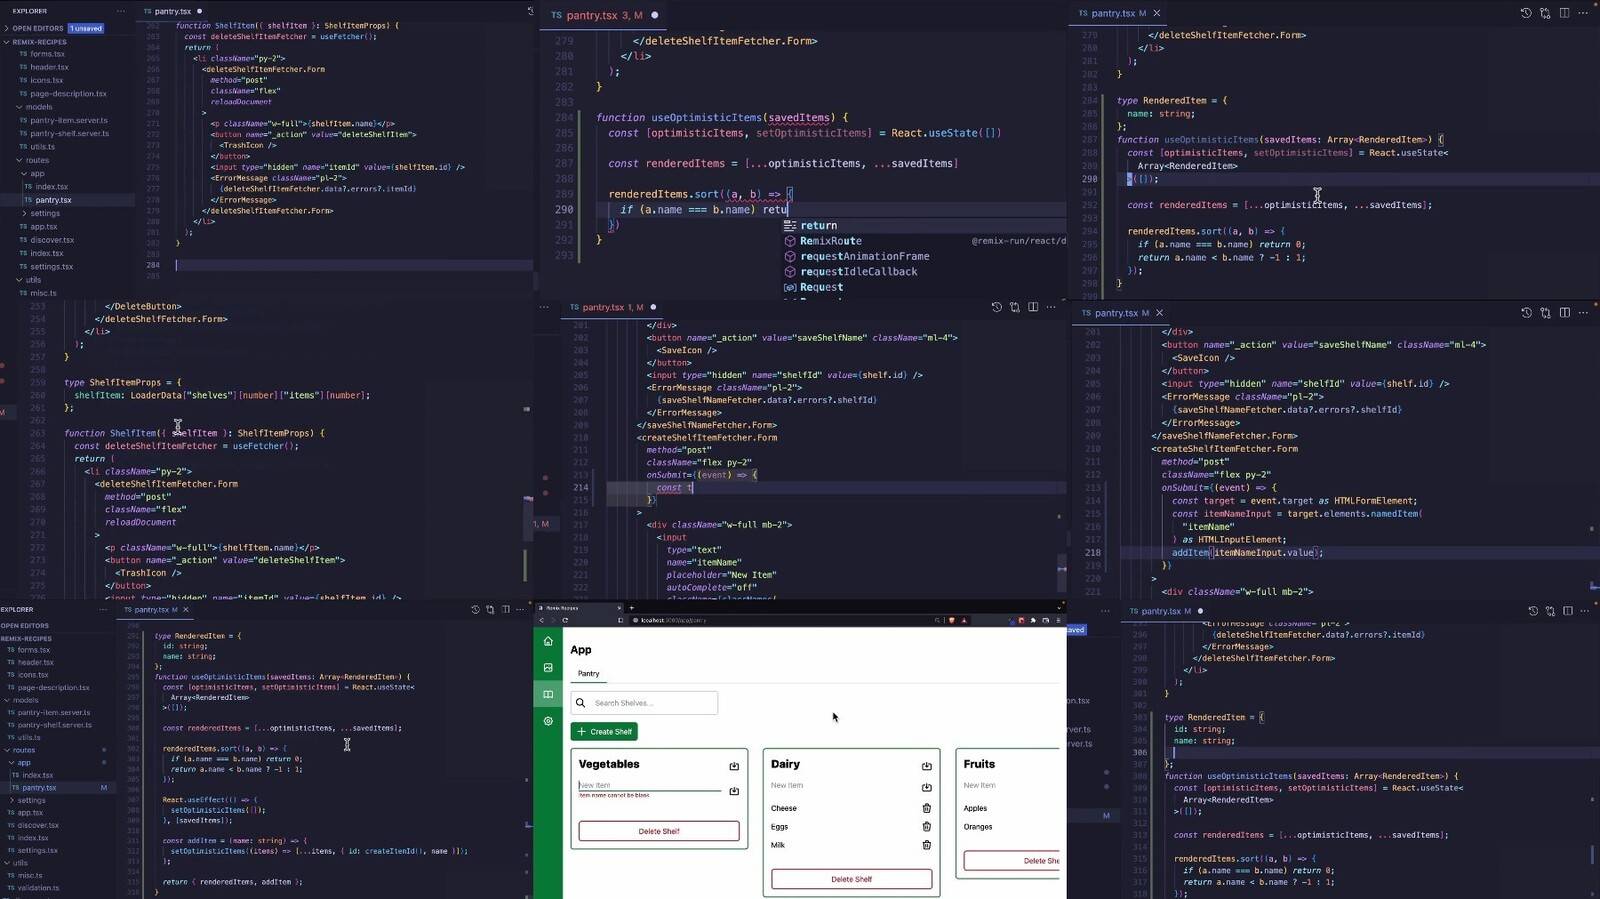Open pantry-shelf.server.ts in the top-left explorer
Screen dimensions: 1600x899
coord(69,133)
